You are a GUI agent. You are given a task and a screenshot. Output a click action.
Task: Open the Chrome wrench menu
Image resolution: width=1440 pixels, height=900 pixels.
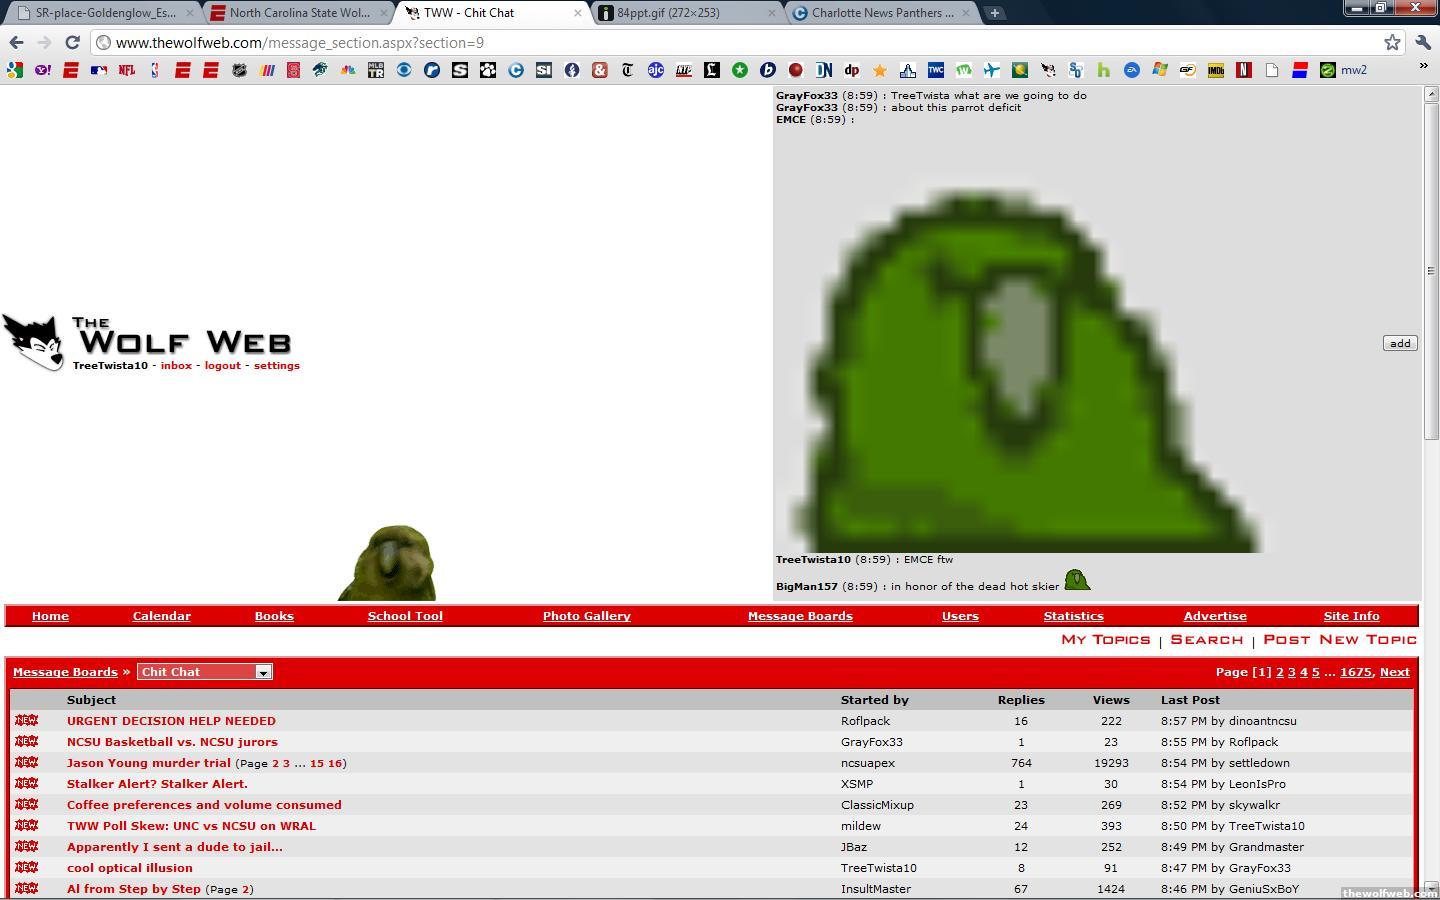tap(1423, 42)
